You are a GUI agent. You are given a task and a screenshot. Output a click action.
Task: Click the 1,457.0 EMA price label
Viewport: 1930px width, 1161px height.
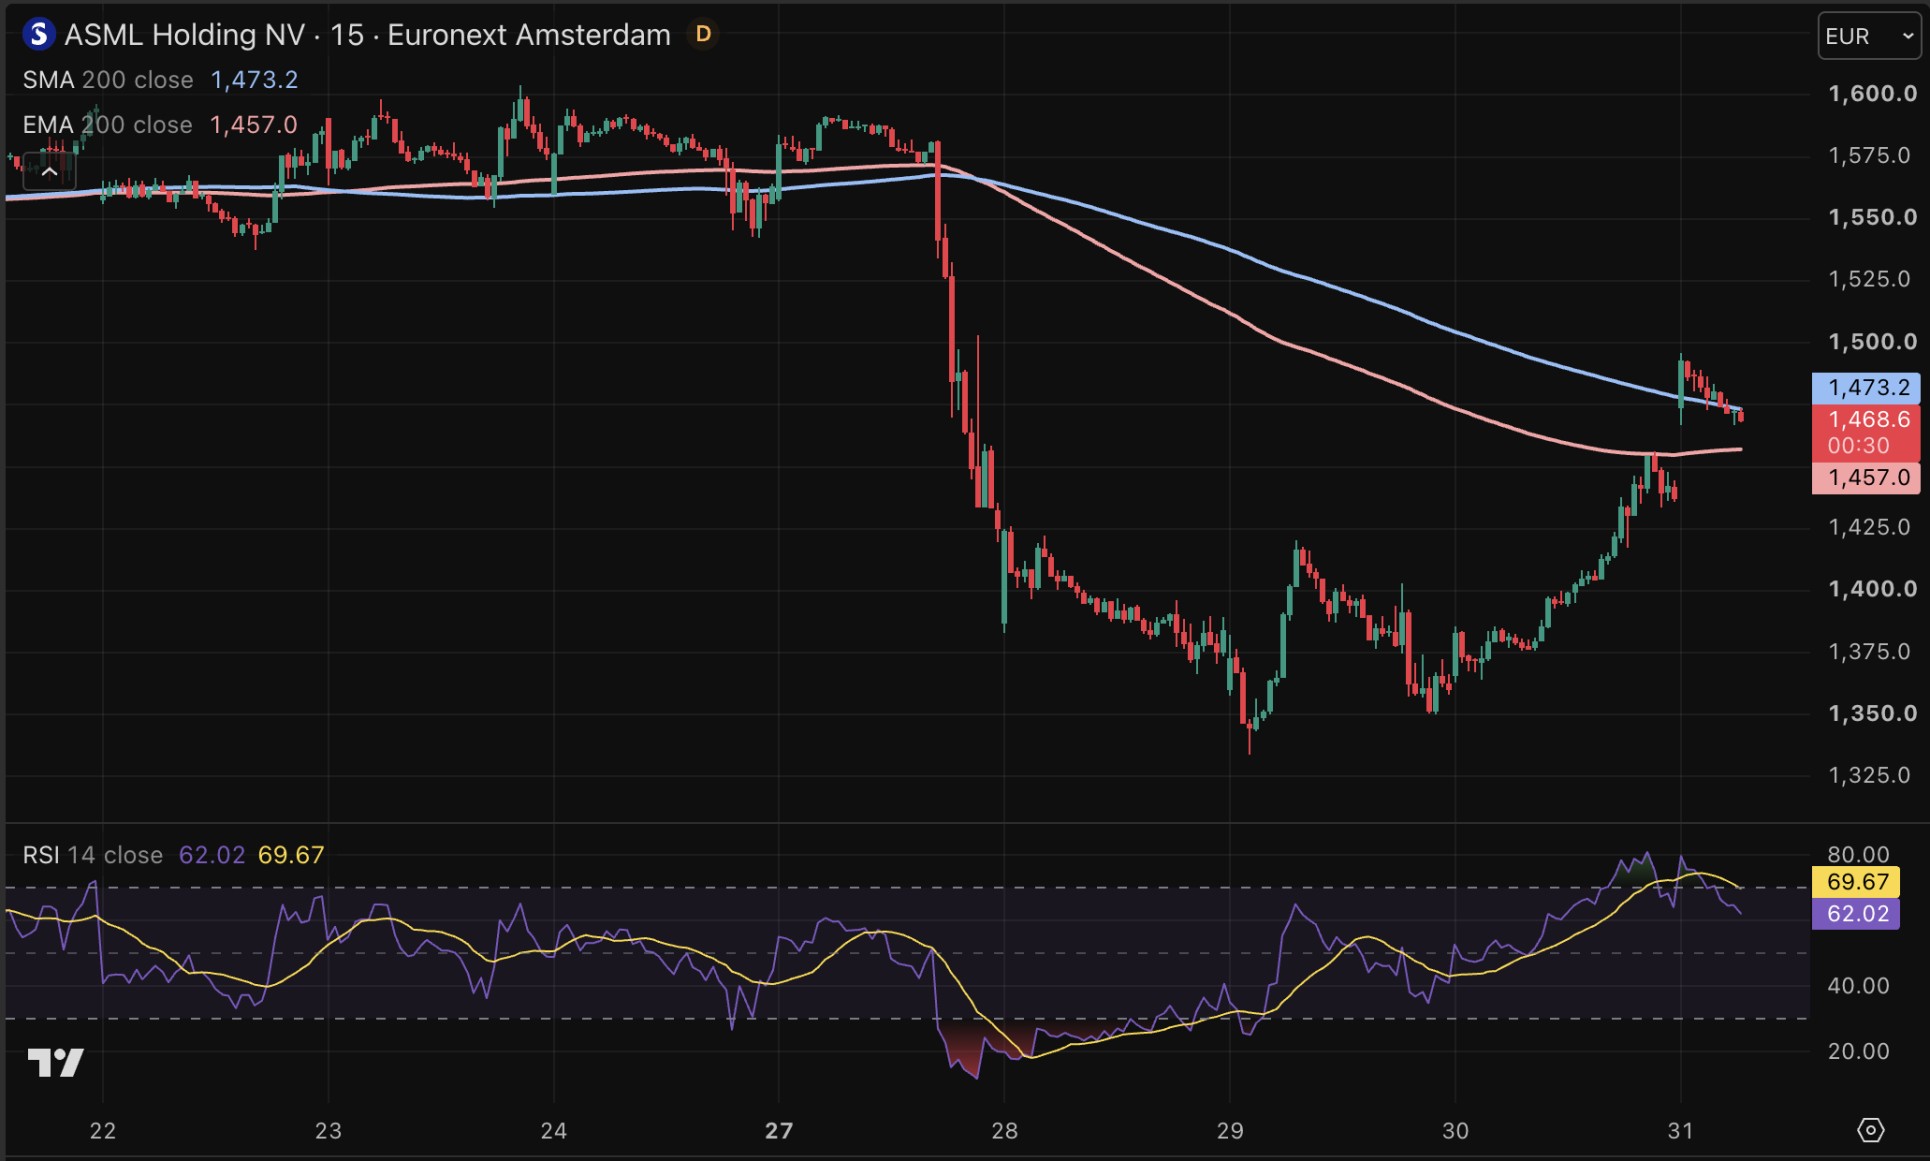pos(1866,478)
